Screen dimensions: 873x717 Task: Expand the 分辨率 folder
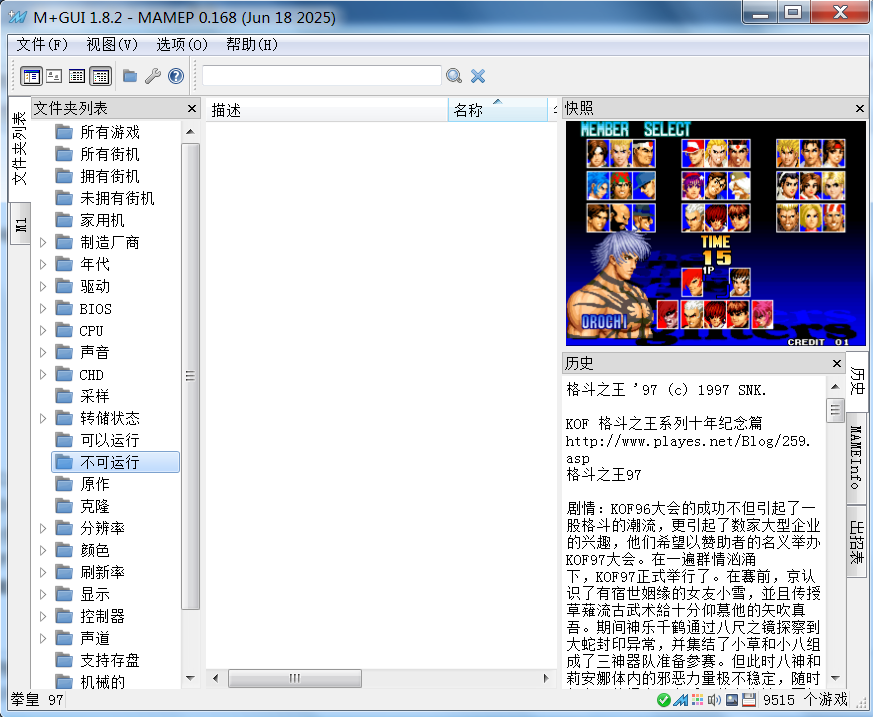[43, 528]
